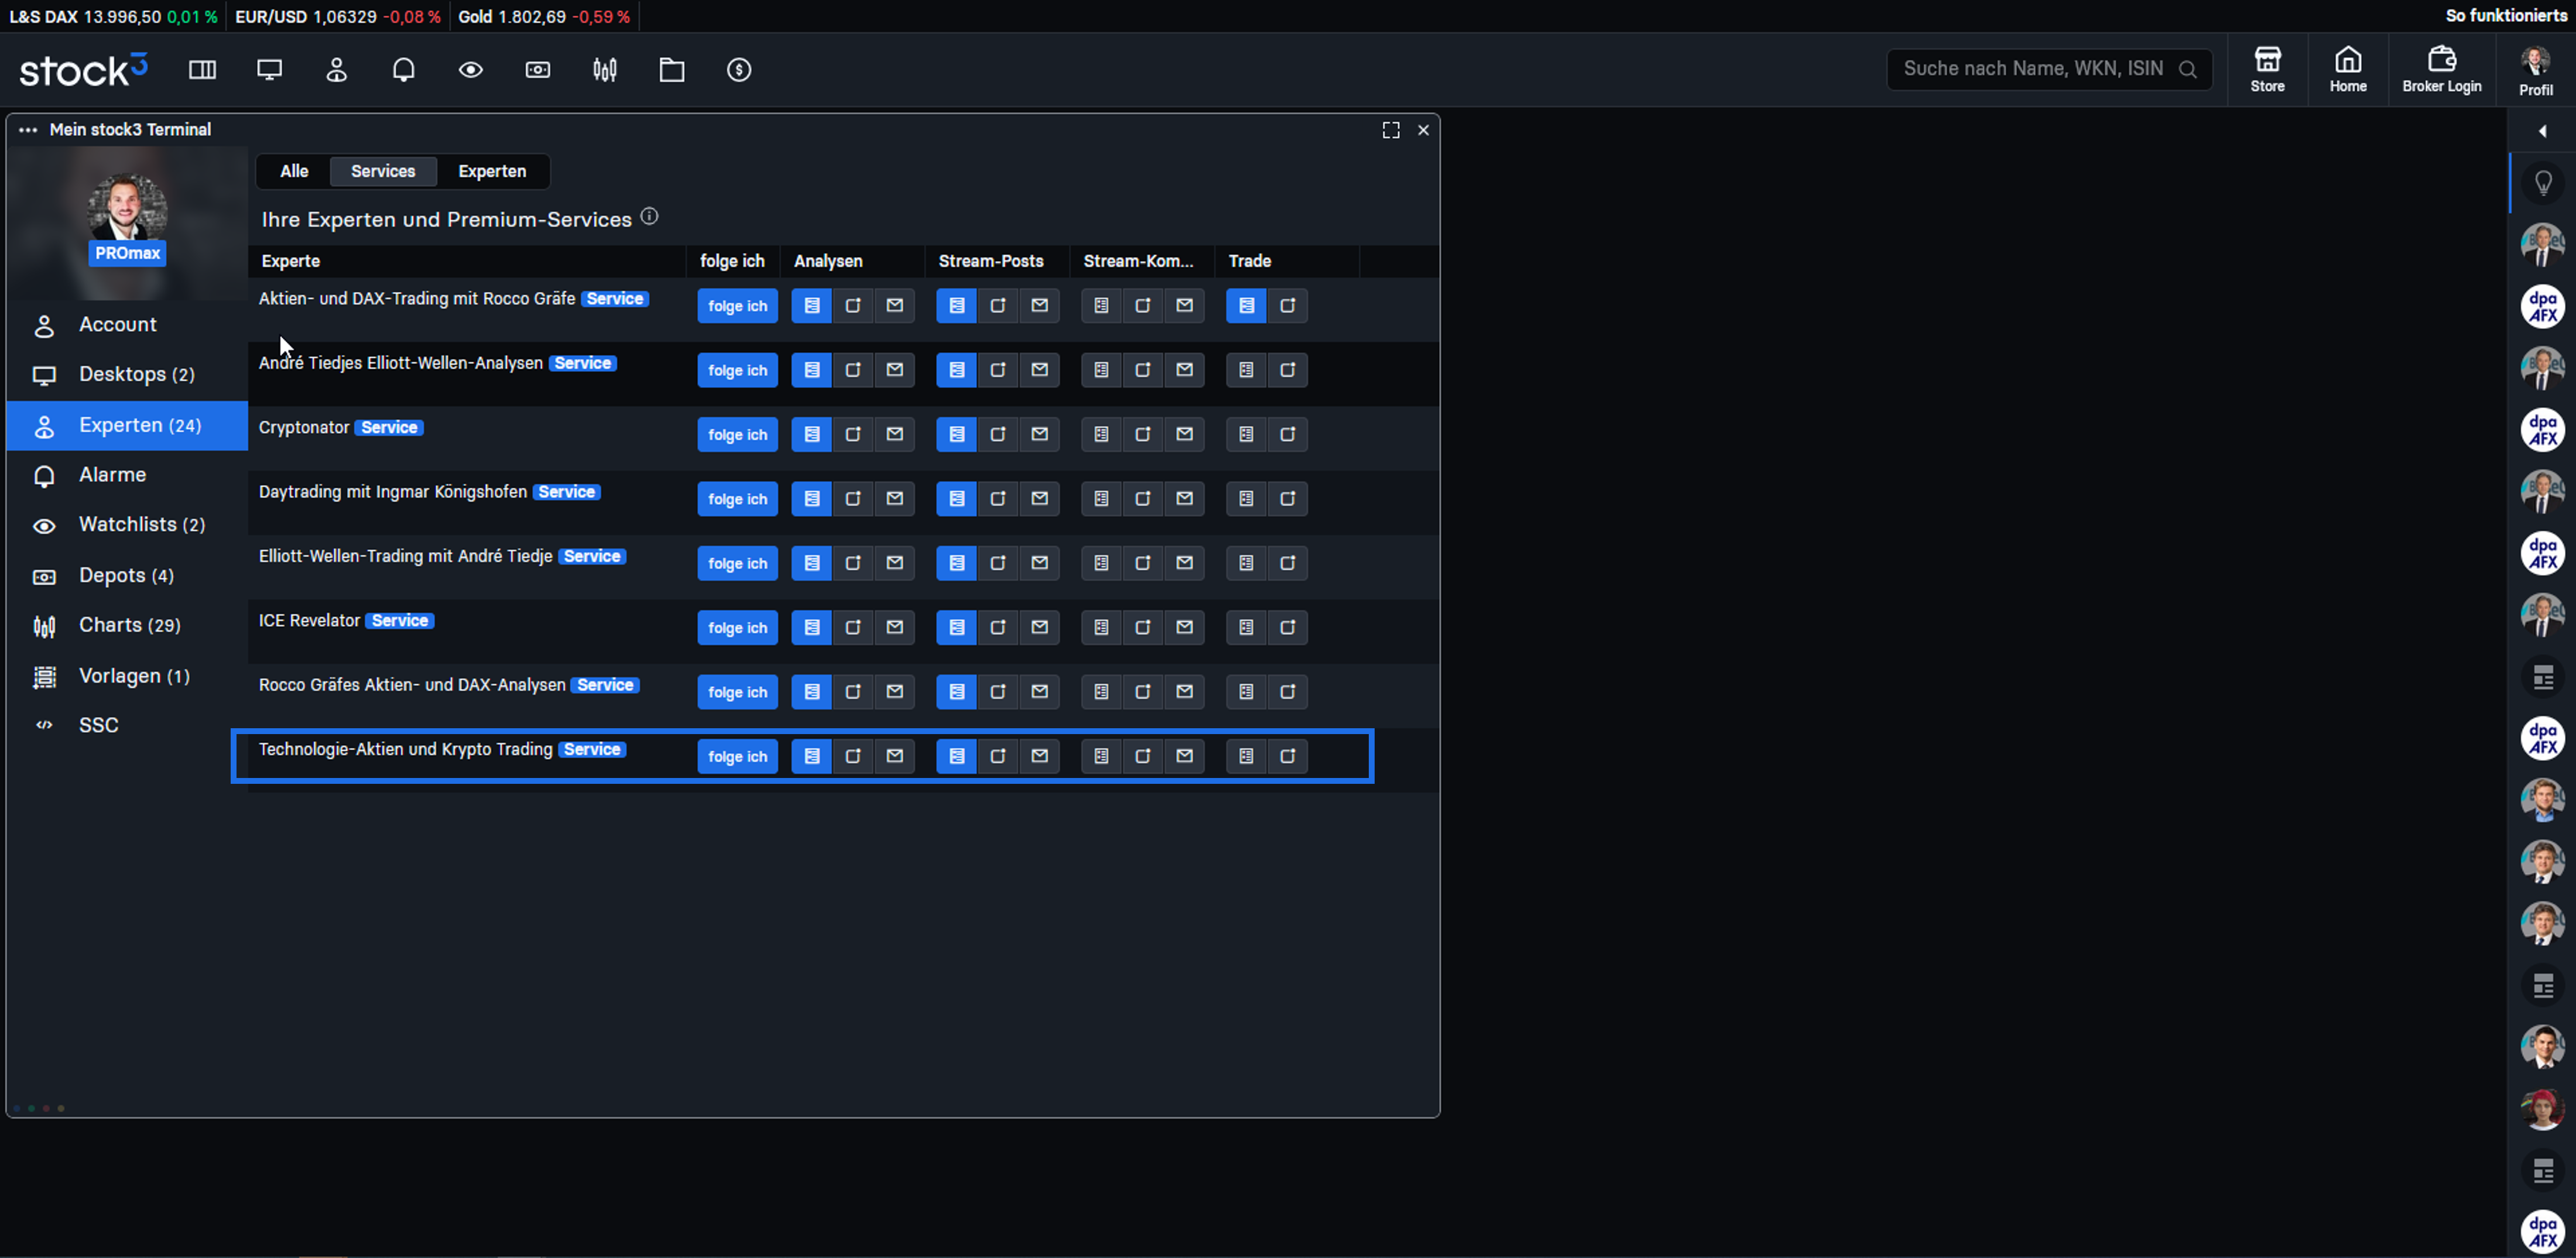Toggle Analysen email notification for Cryptonator
Screen dimensions: 2576x1258
tap(895, 435)
